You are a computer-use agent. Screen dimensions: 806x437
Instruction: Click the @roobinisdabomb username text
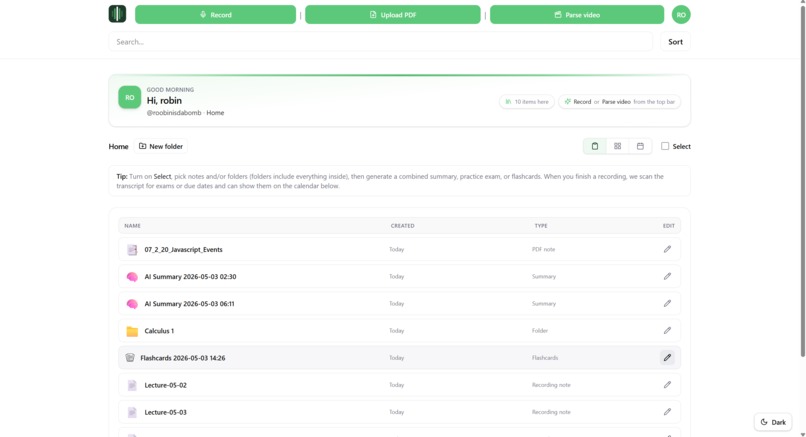[174, 113]
